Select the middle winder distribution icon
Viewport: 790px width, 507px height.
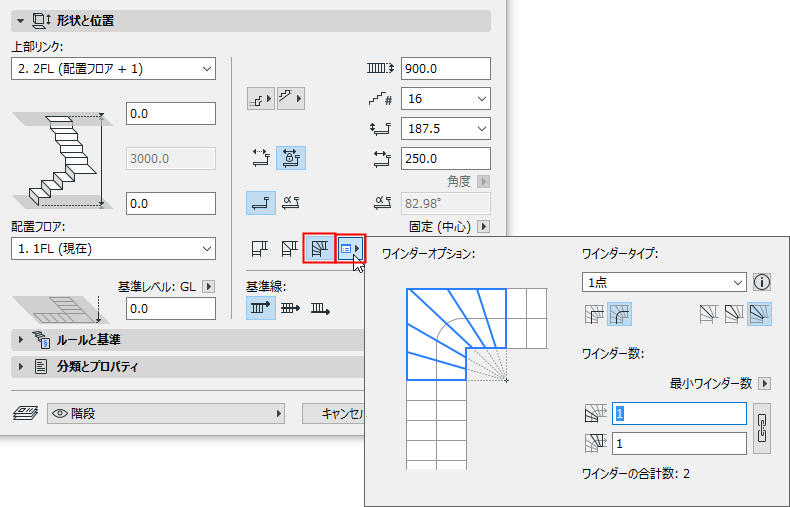pyautogui.click(x=734, y=314)
